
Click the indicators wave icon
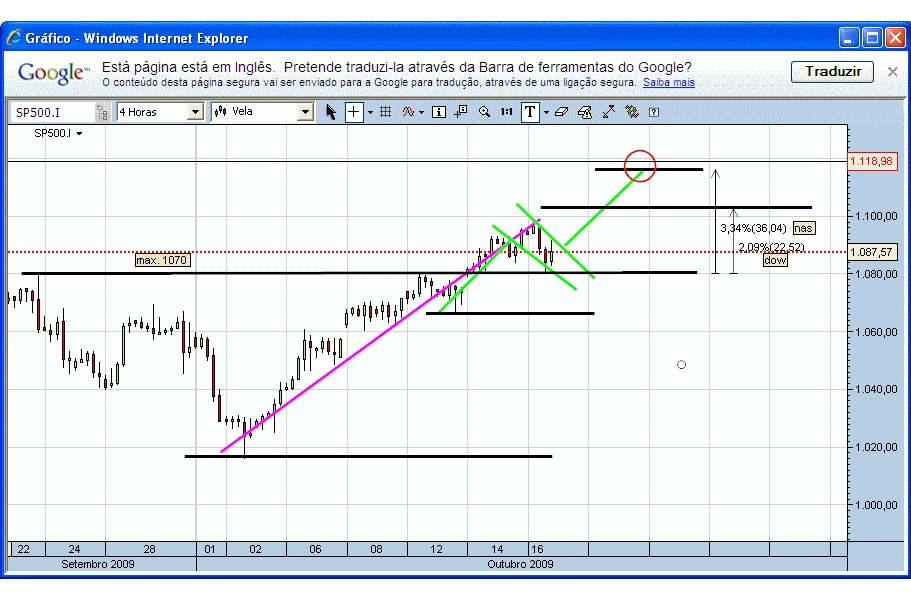tap(408, 112)
